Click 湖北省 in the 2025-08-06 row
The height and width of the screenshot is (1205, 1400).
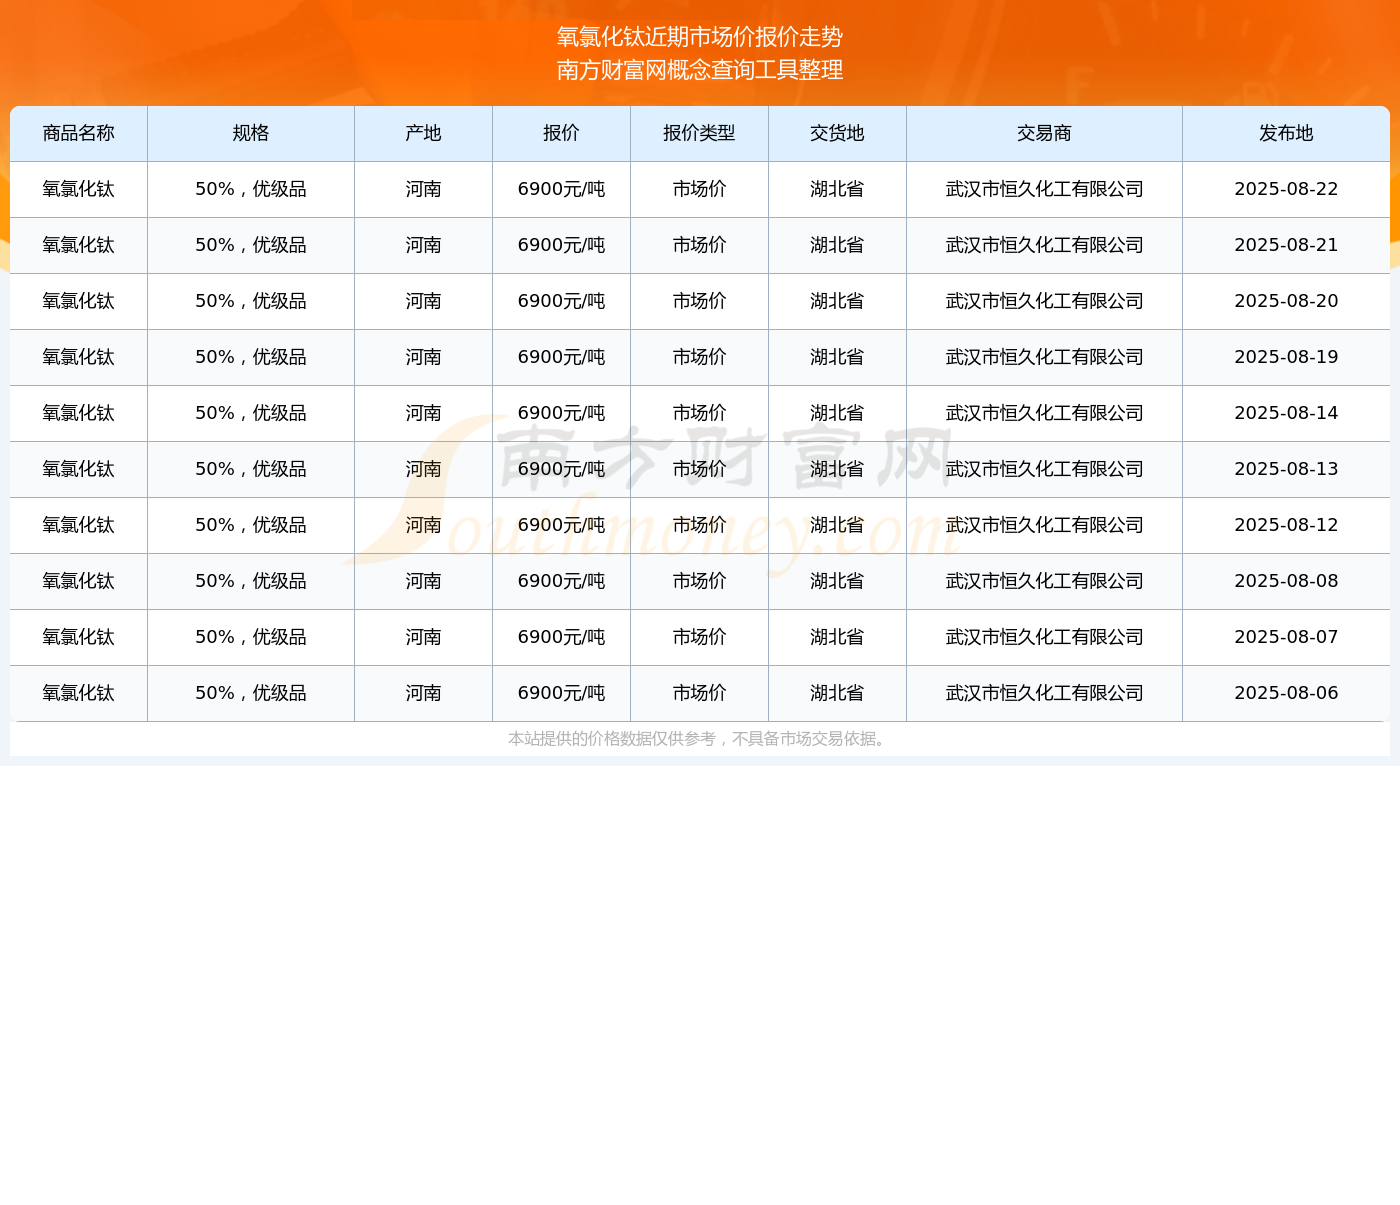point(837,693)
